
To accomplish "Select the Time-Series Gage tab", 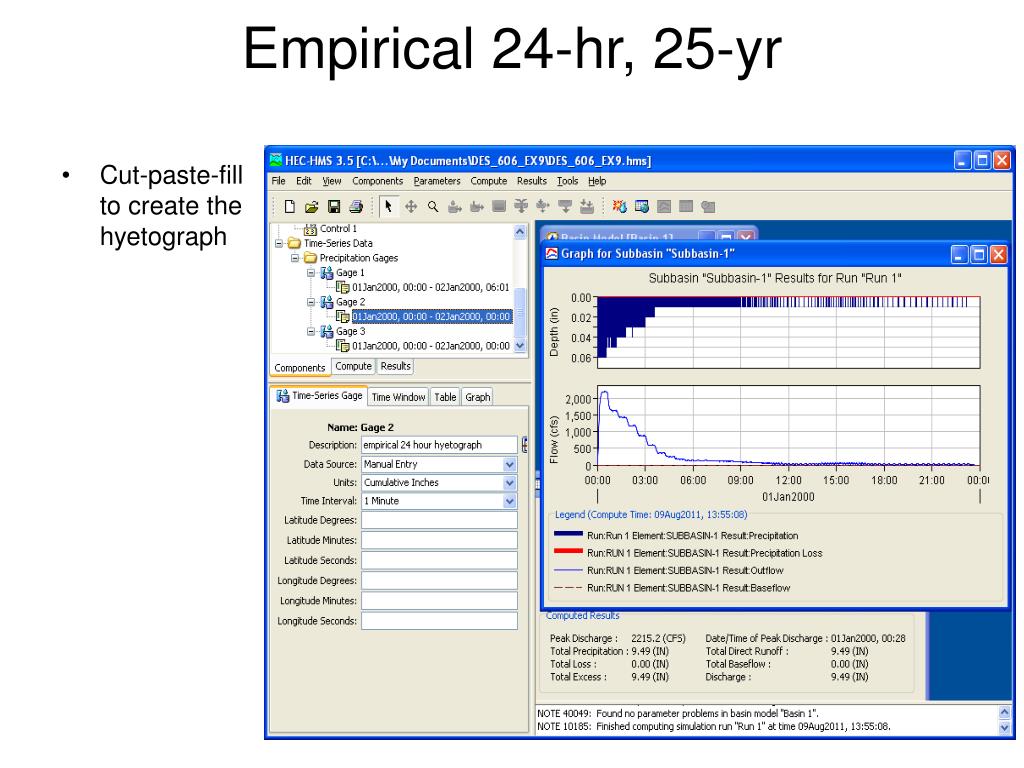I will (319, 396).
